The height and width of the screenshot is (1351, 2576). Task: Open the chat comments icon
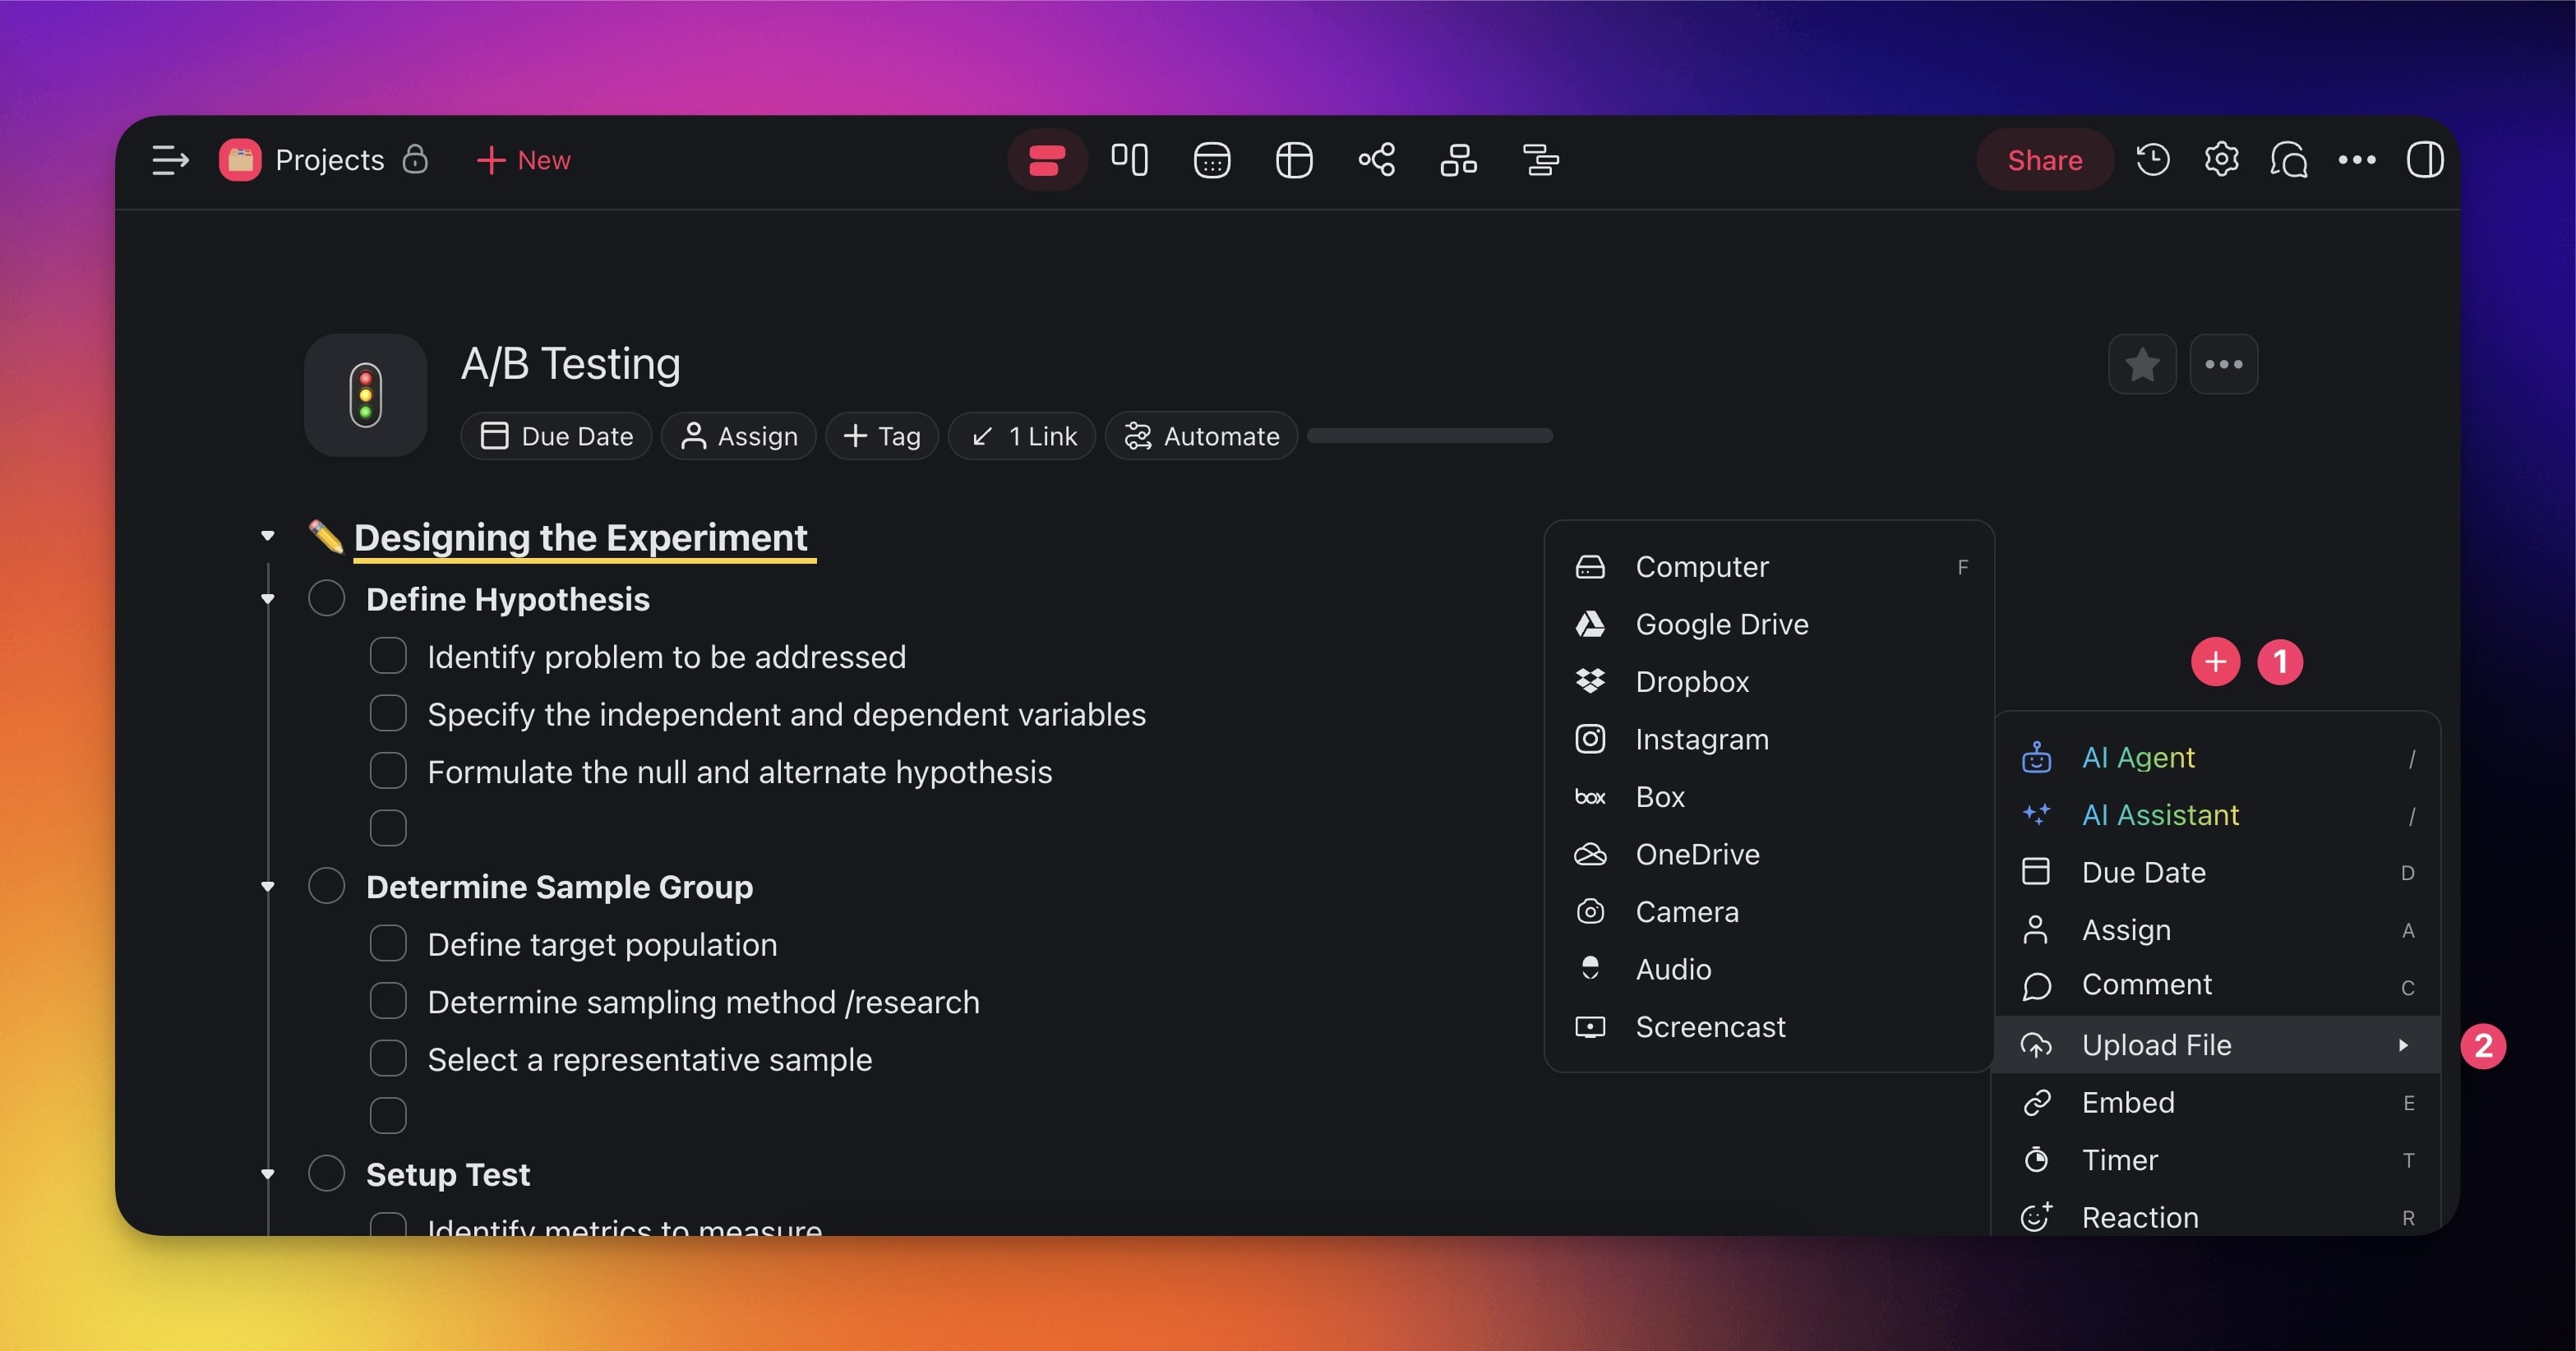[2288, 160]
